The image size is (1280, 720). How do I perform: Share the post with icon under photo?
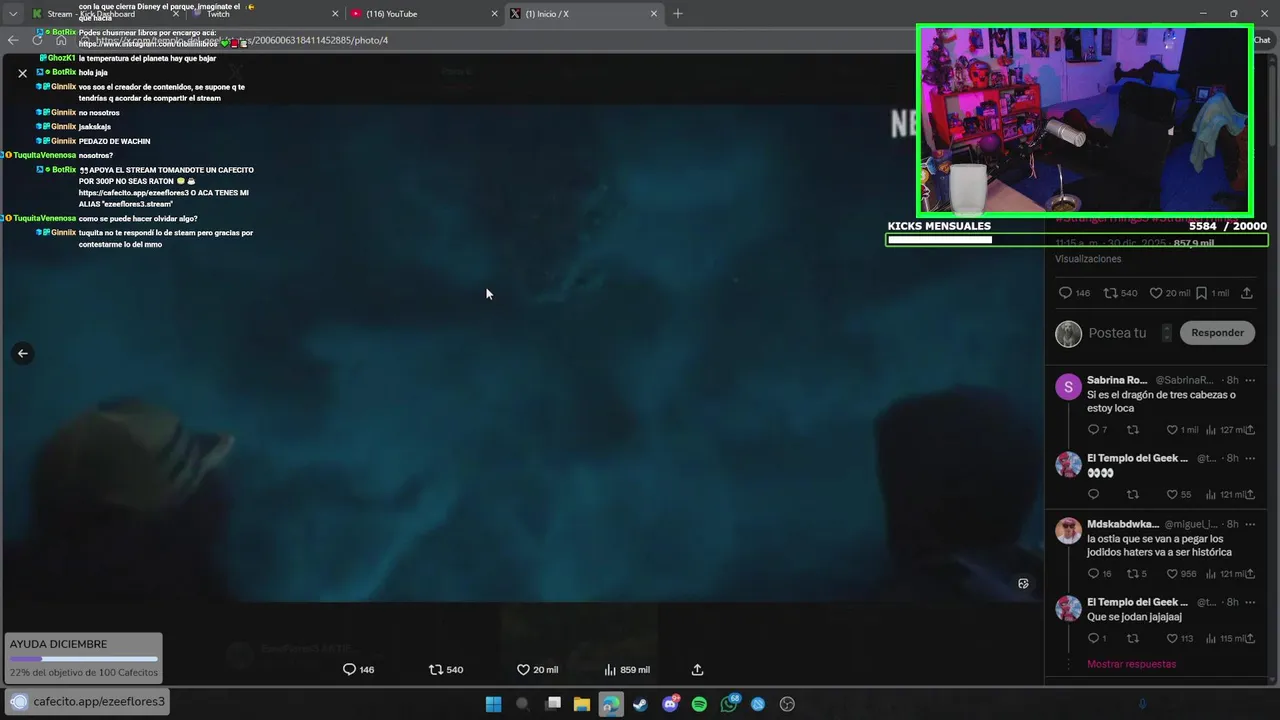pyautogui.click(x=697, y=670)
